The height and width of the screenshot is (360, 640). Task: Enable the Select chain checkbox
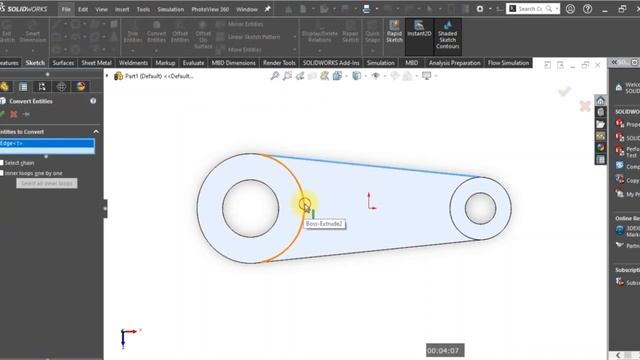pos(2,163)
